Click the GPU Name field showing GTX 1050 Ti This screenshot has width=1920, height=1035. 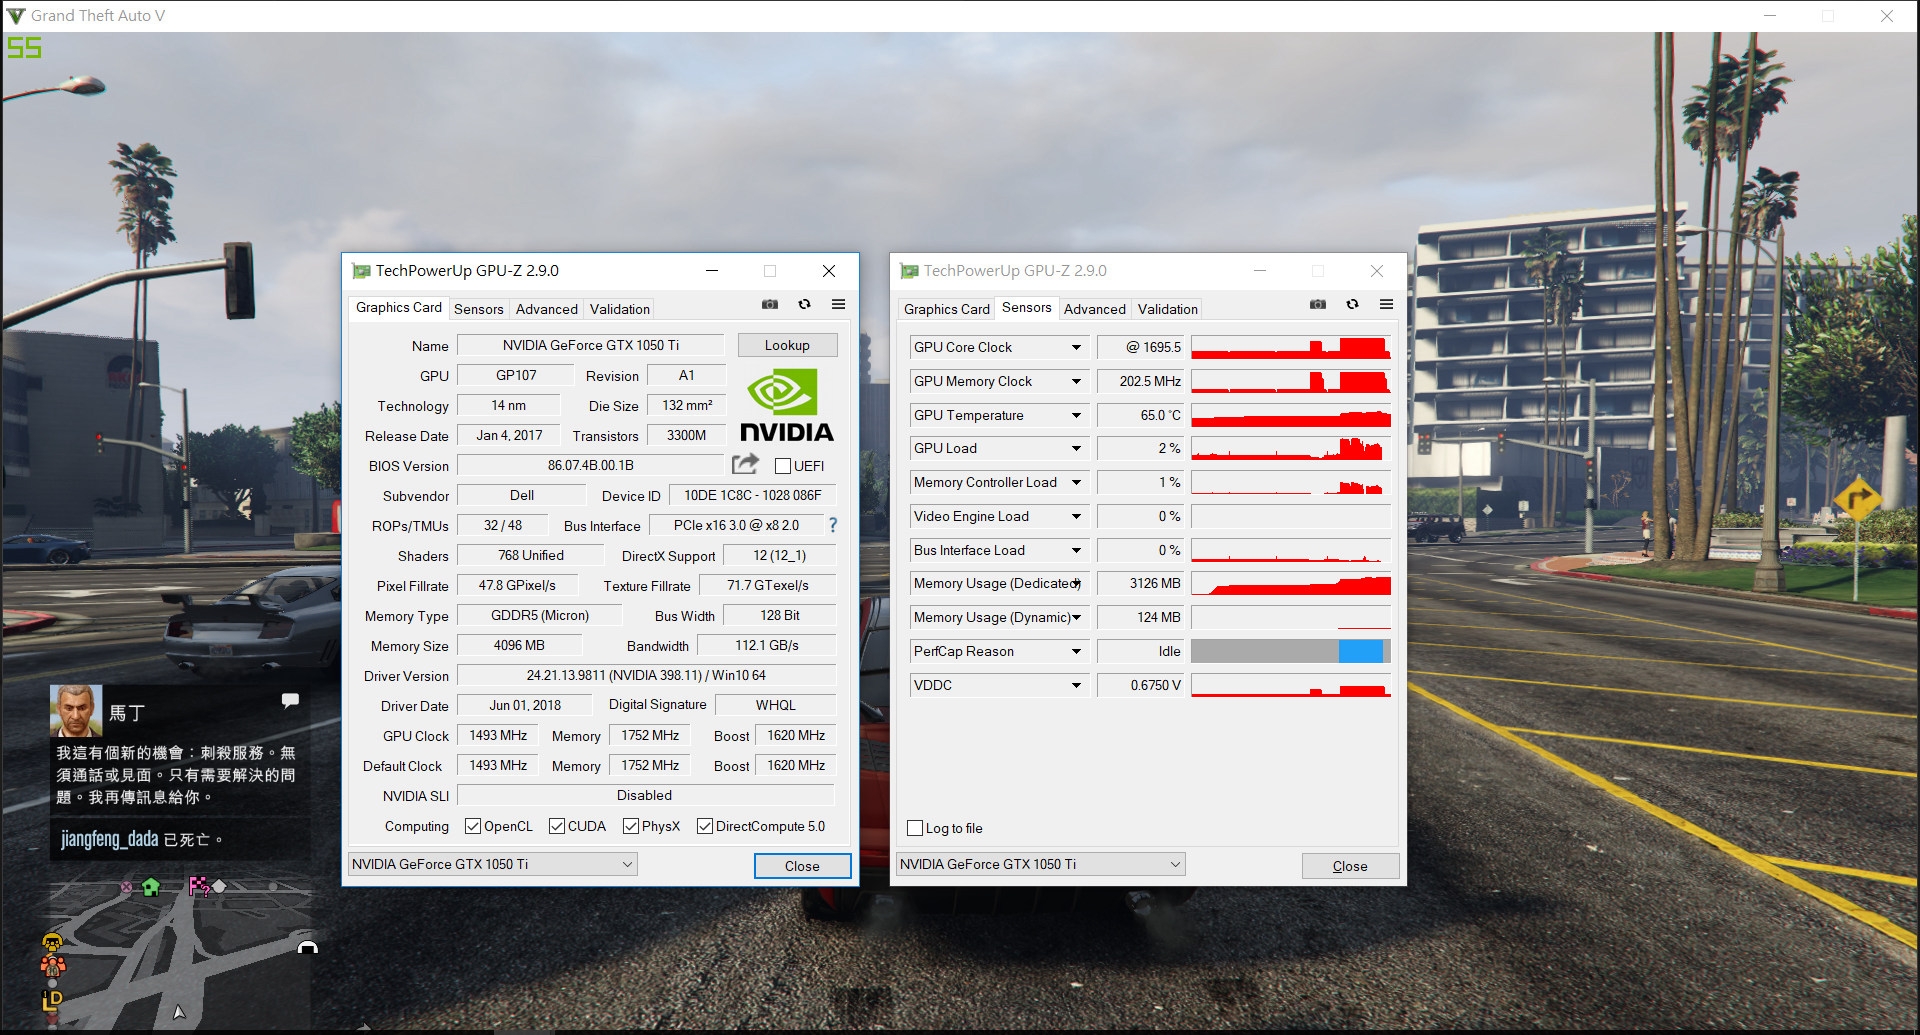(591, 345)
